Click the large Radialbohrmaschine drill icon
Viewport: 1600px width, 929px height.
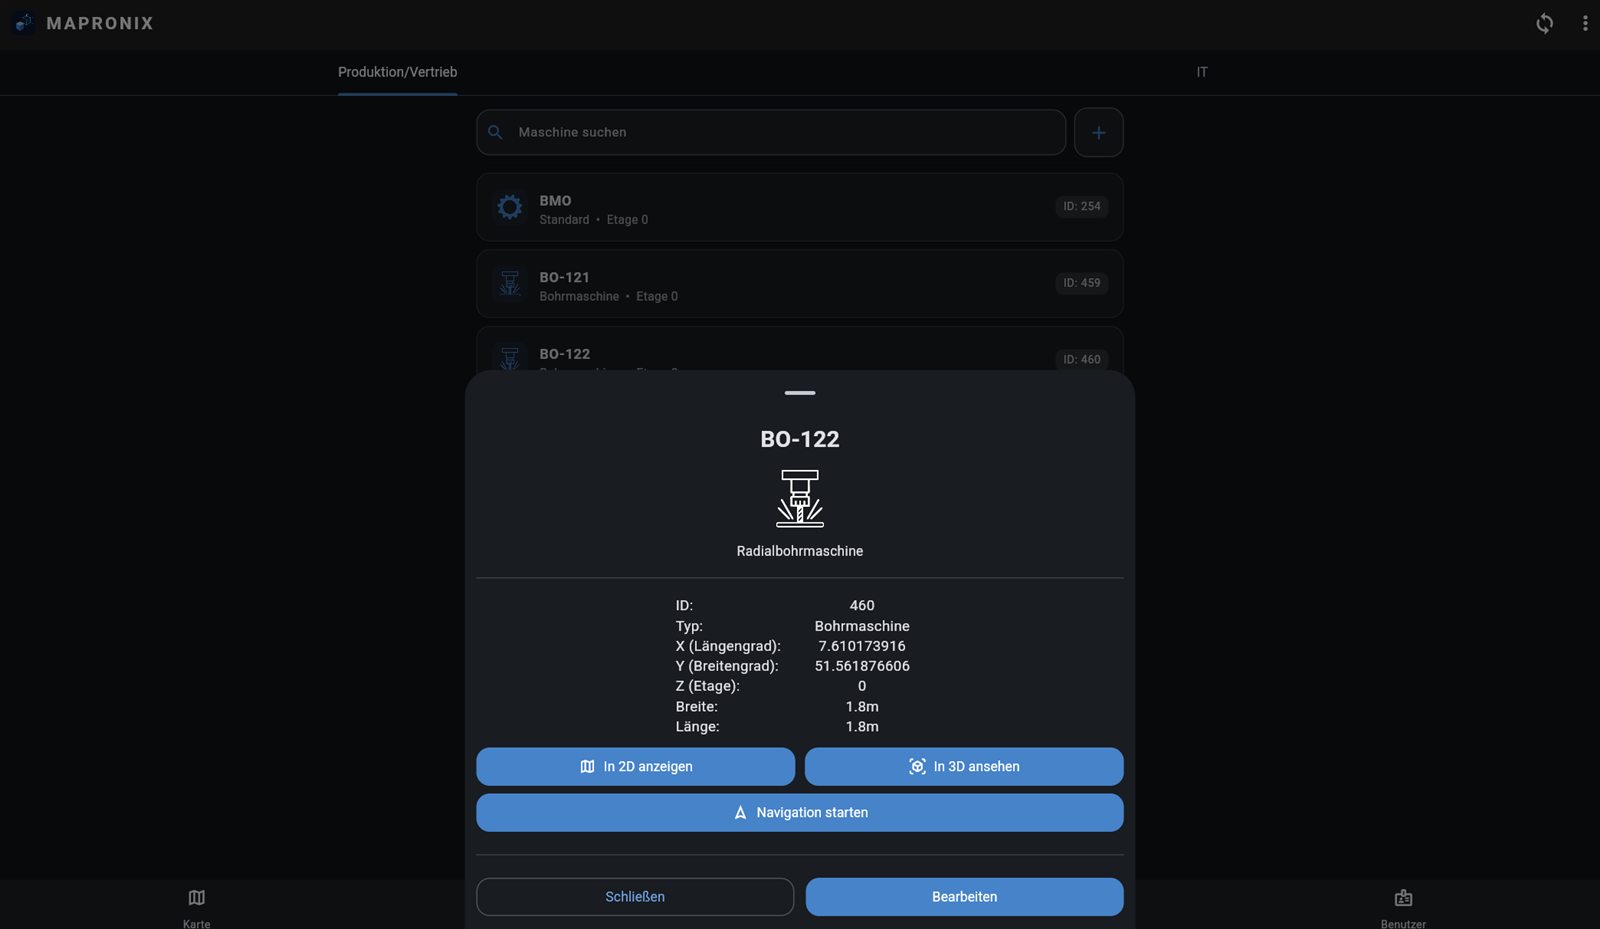tap(800, 498)
